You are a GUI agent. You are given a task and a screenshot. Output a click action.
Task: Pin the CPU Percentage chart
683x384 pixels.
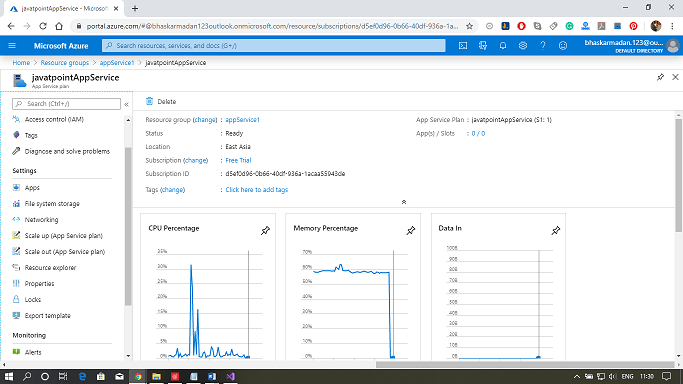pyautogui.click(x=265, y=230)
